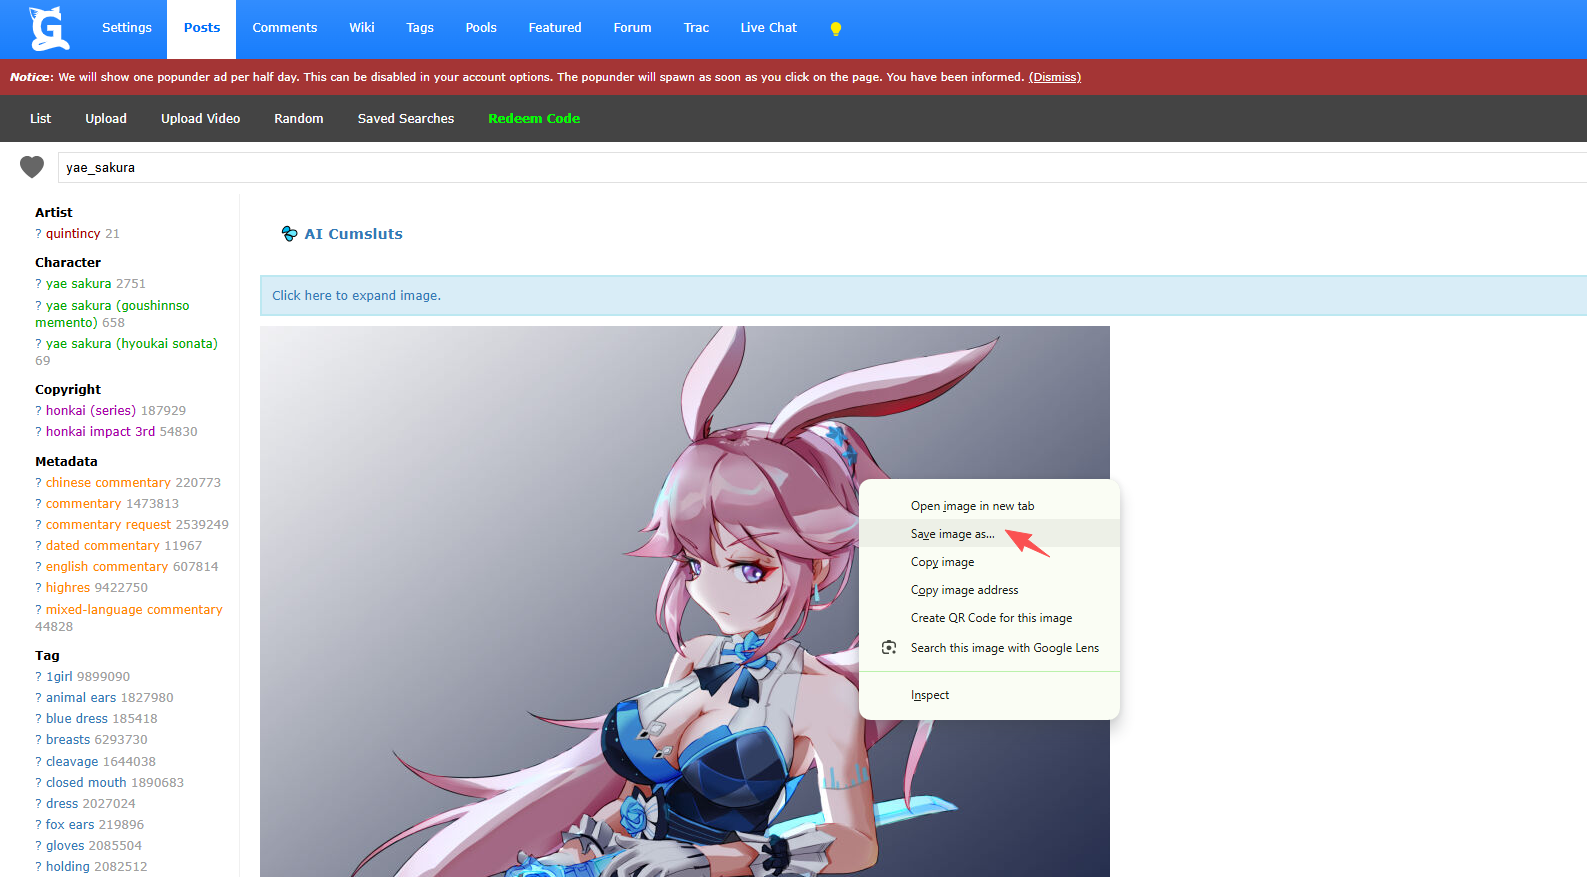Dismiss the popunder notice
1587x877 pixels.
click(x=1055, y=77)
